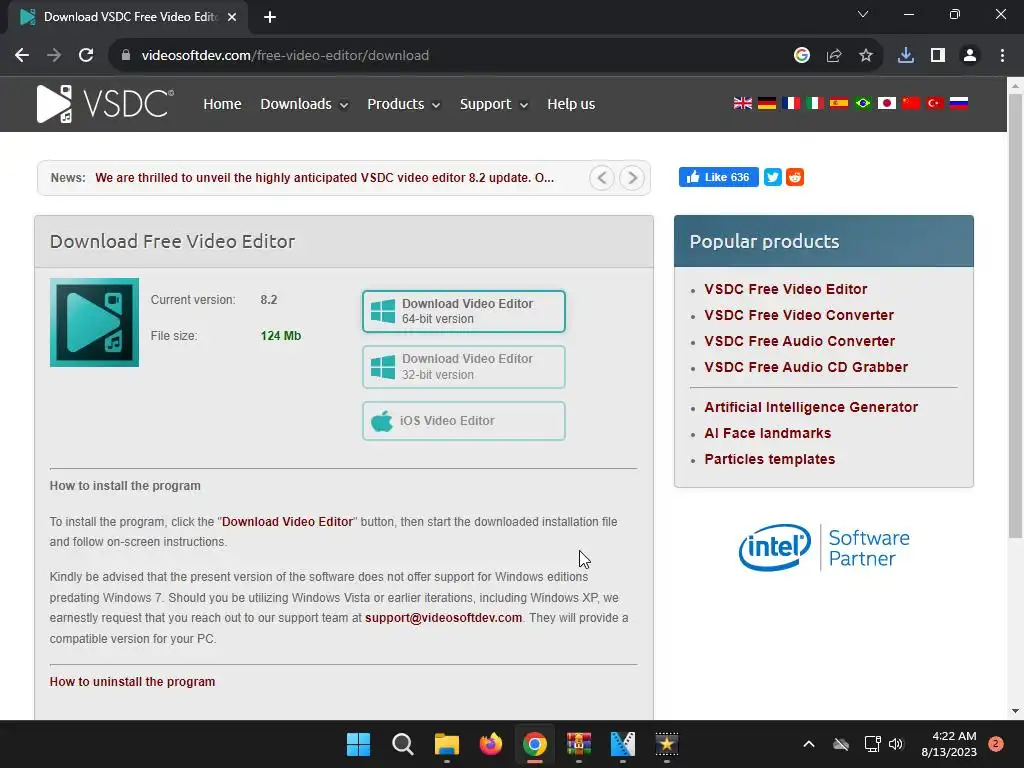The image size is (1024, 768).
Task: Open taskbar Search
Action: click(x=402, y=744)
